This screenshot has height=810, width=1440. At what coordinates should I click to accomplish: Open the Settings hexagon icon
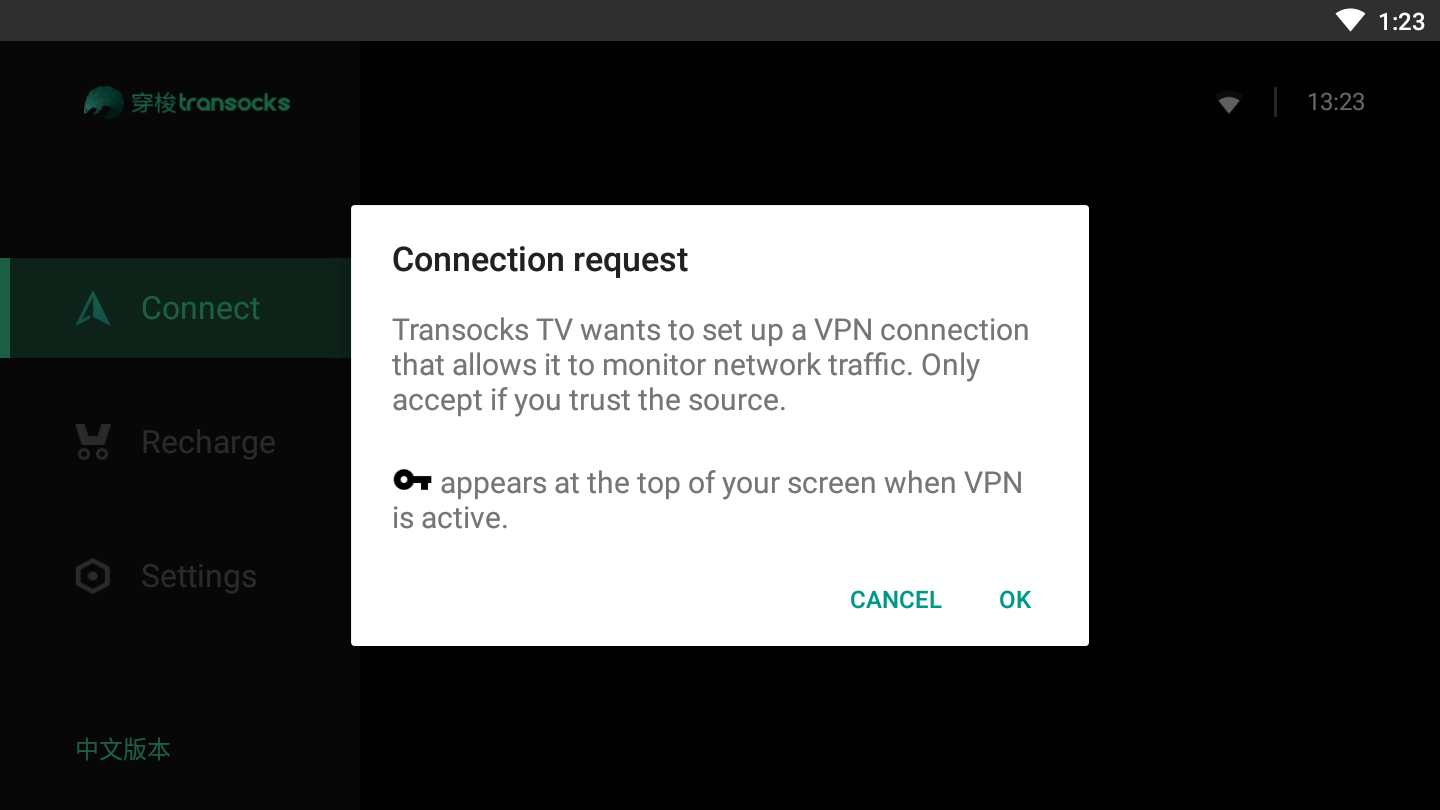[93, 576]
